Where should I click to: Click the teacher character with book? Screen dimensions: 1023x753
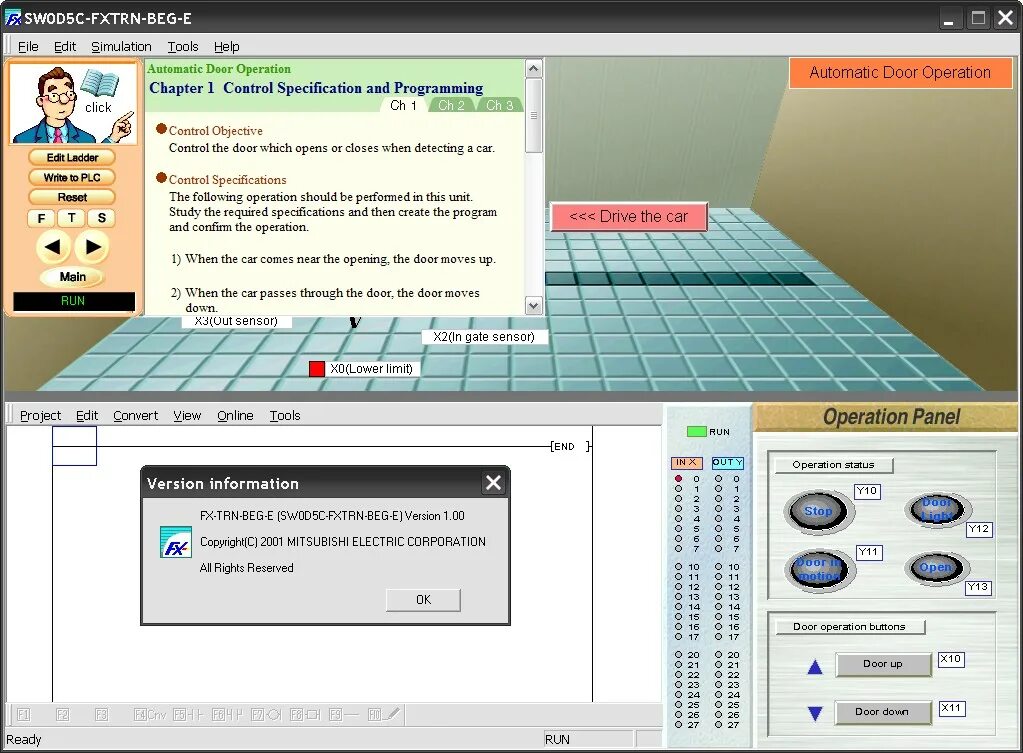[x=73, y=103]
